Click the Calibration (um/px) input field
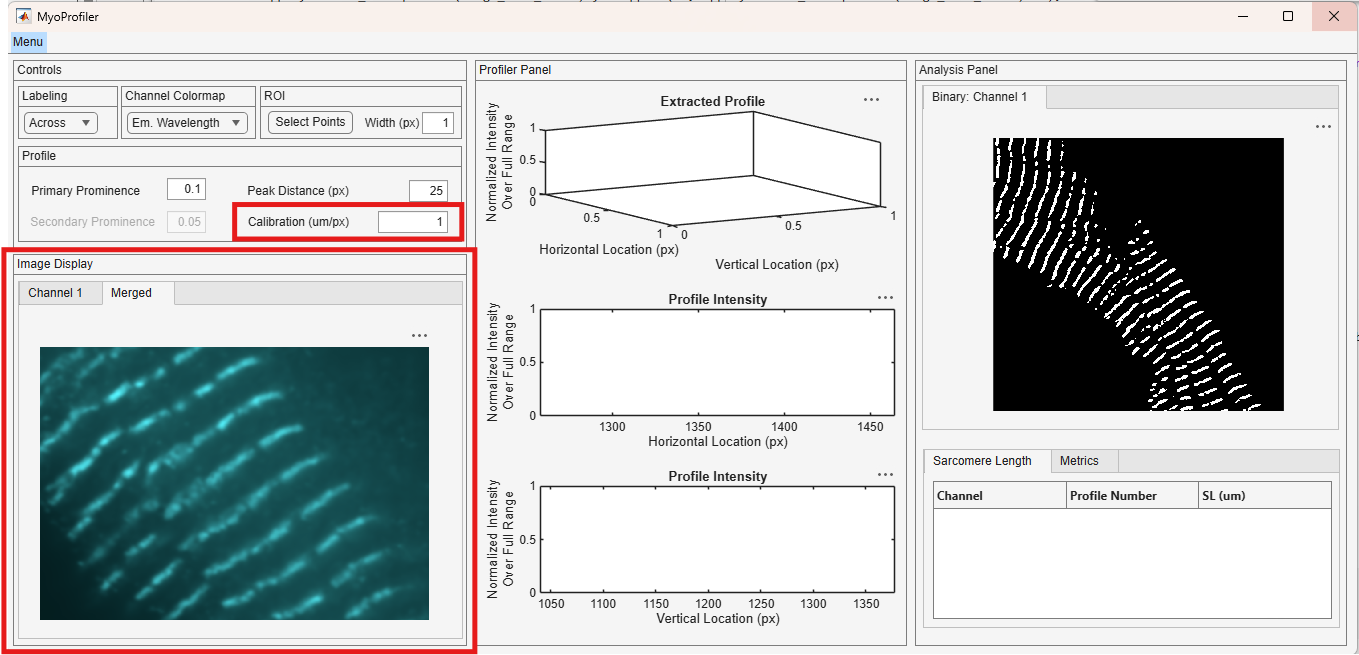 click(x=413, y=222)
